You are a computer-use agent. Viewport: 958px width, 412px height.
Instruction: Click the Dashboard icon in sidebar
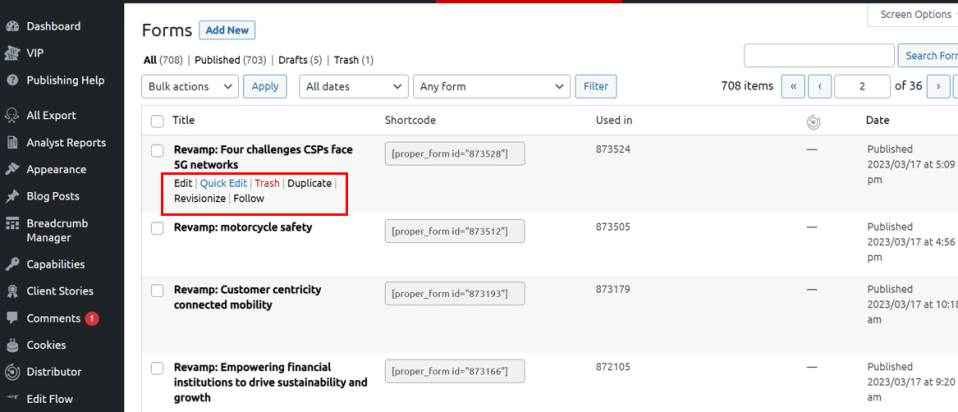tap(12, 26)
